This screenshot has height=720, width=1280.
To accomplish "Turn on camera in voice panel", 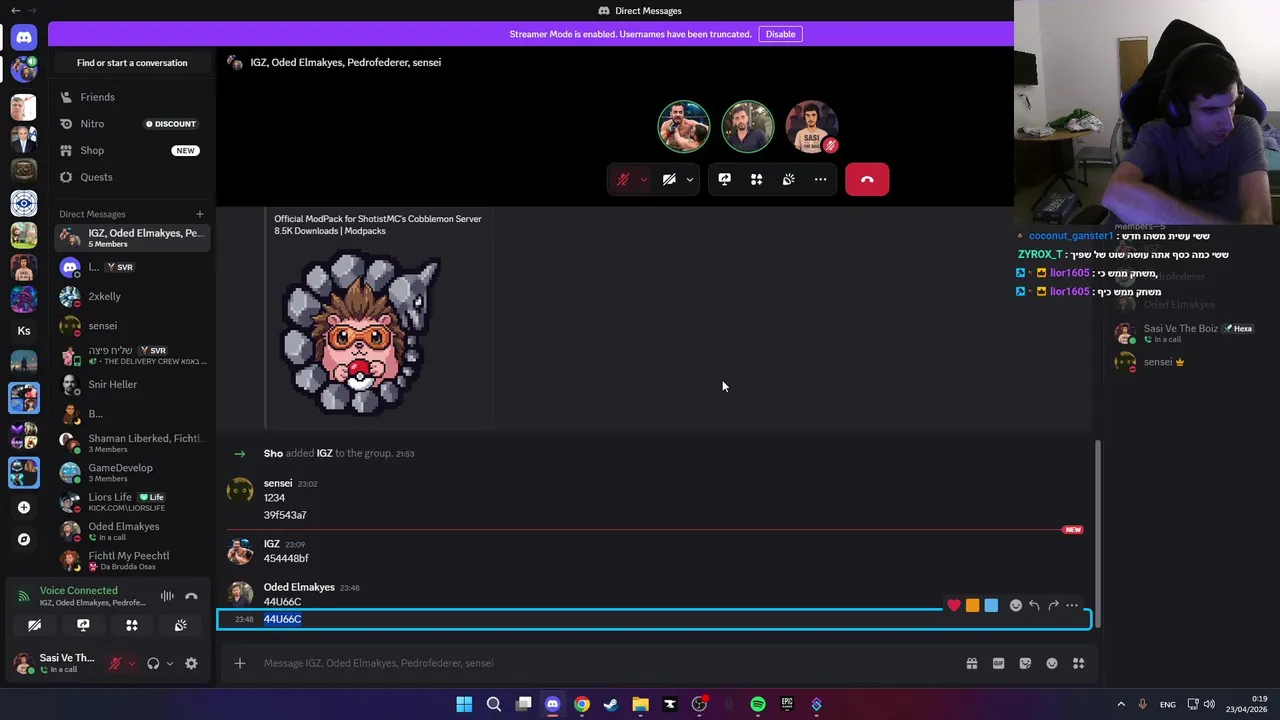I will tap(34, 625).
